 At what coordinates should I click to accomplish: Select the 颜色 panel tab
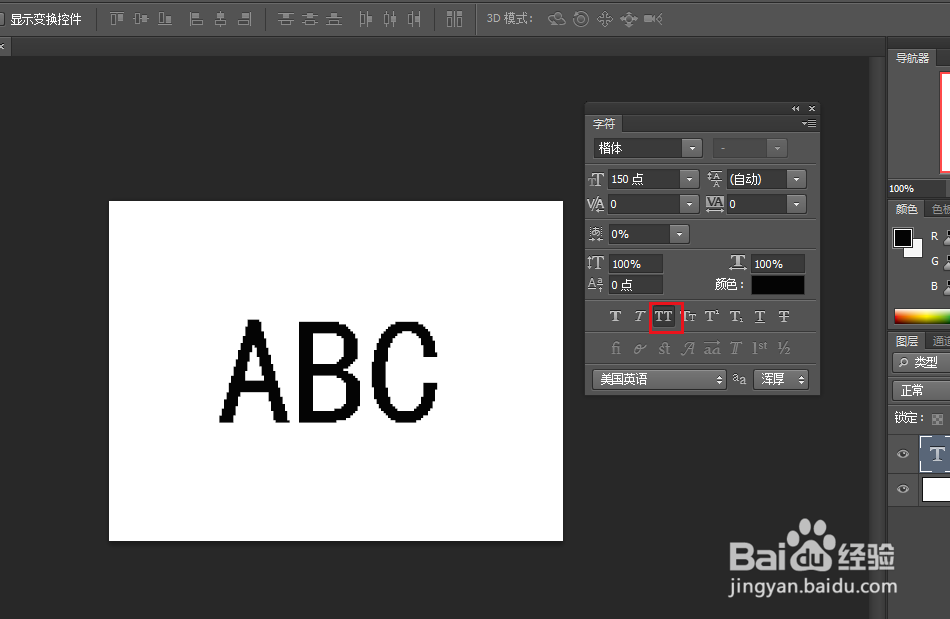pyautogui.click(x=906, y=209)
